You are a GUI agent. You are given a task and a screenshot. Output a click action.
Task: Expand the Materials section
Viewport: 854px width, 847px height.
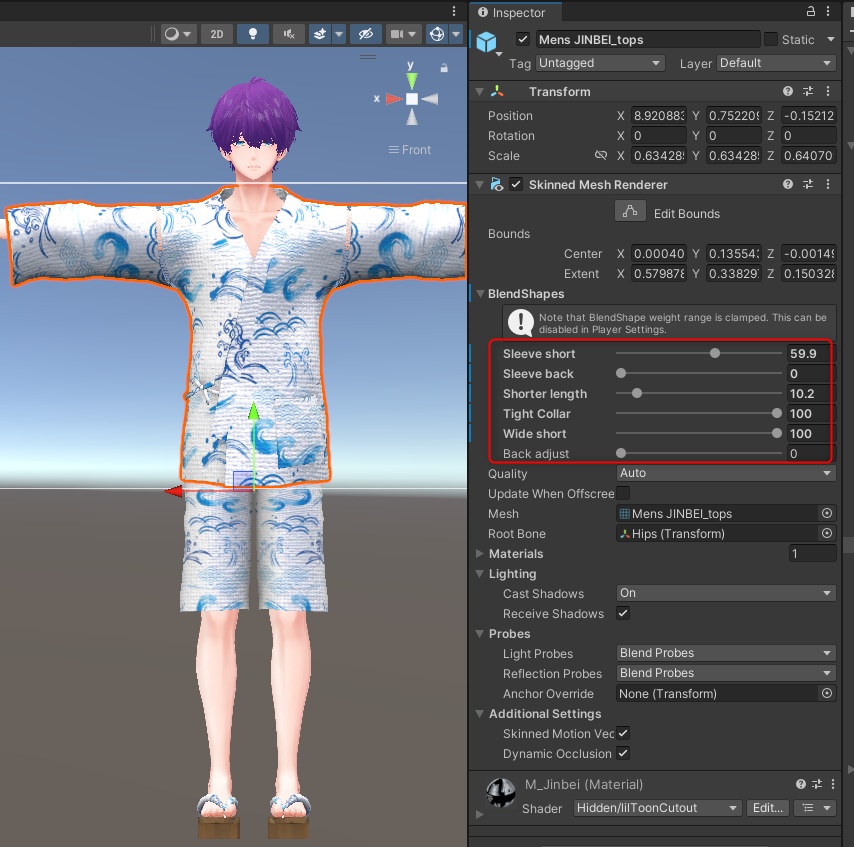[x=479, y=554]
